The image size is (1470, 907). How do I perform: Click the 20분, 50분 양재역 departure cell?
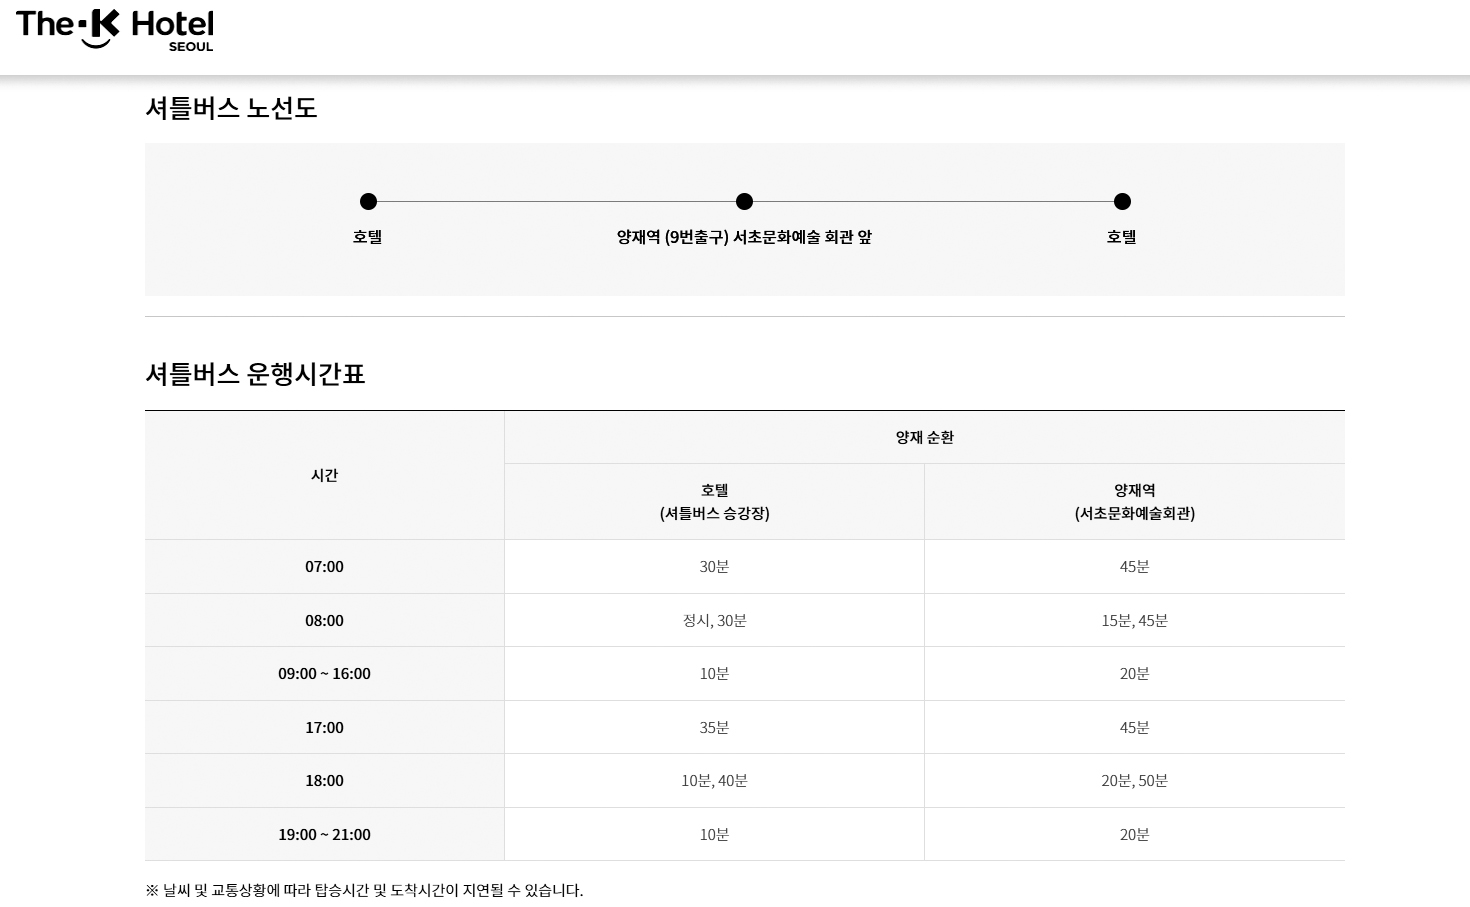coord(1134,781)
